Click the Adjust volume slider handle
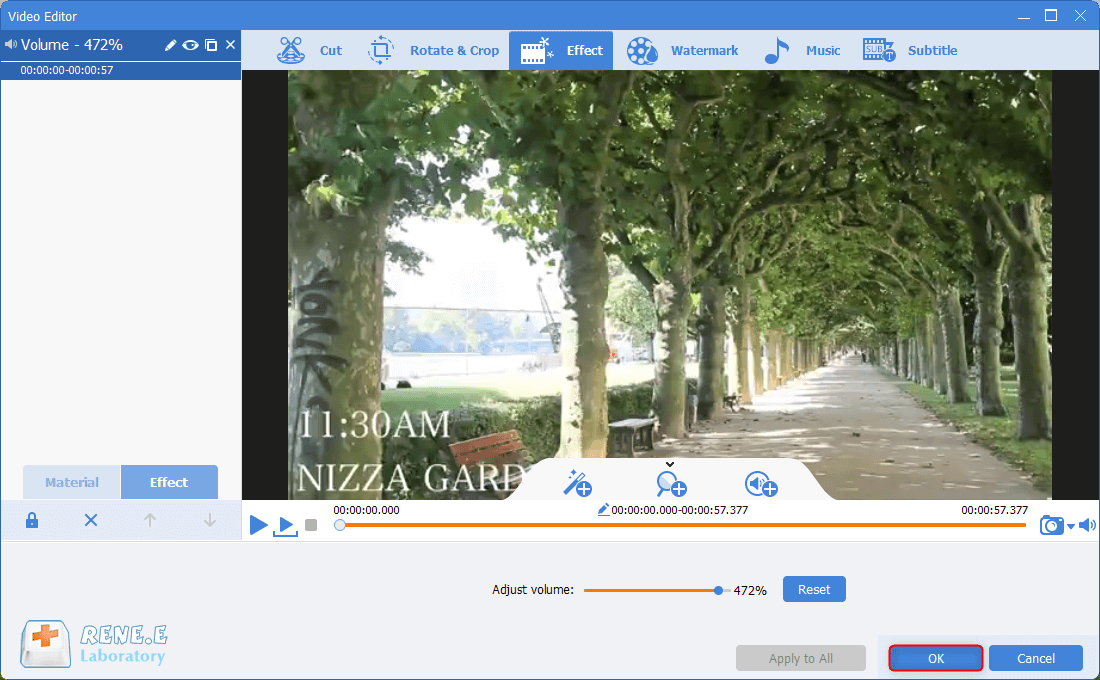The image size is (1100, 680). (x=718, y=590)
